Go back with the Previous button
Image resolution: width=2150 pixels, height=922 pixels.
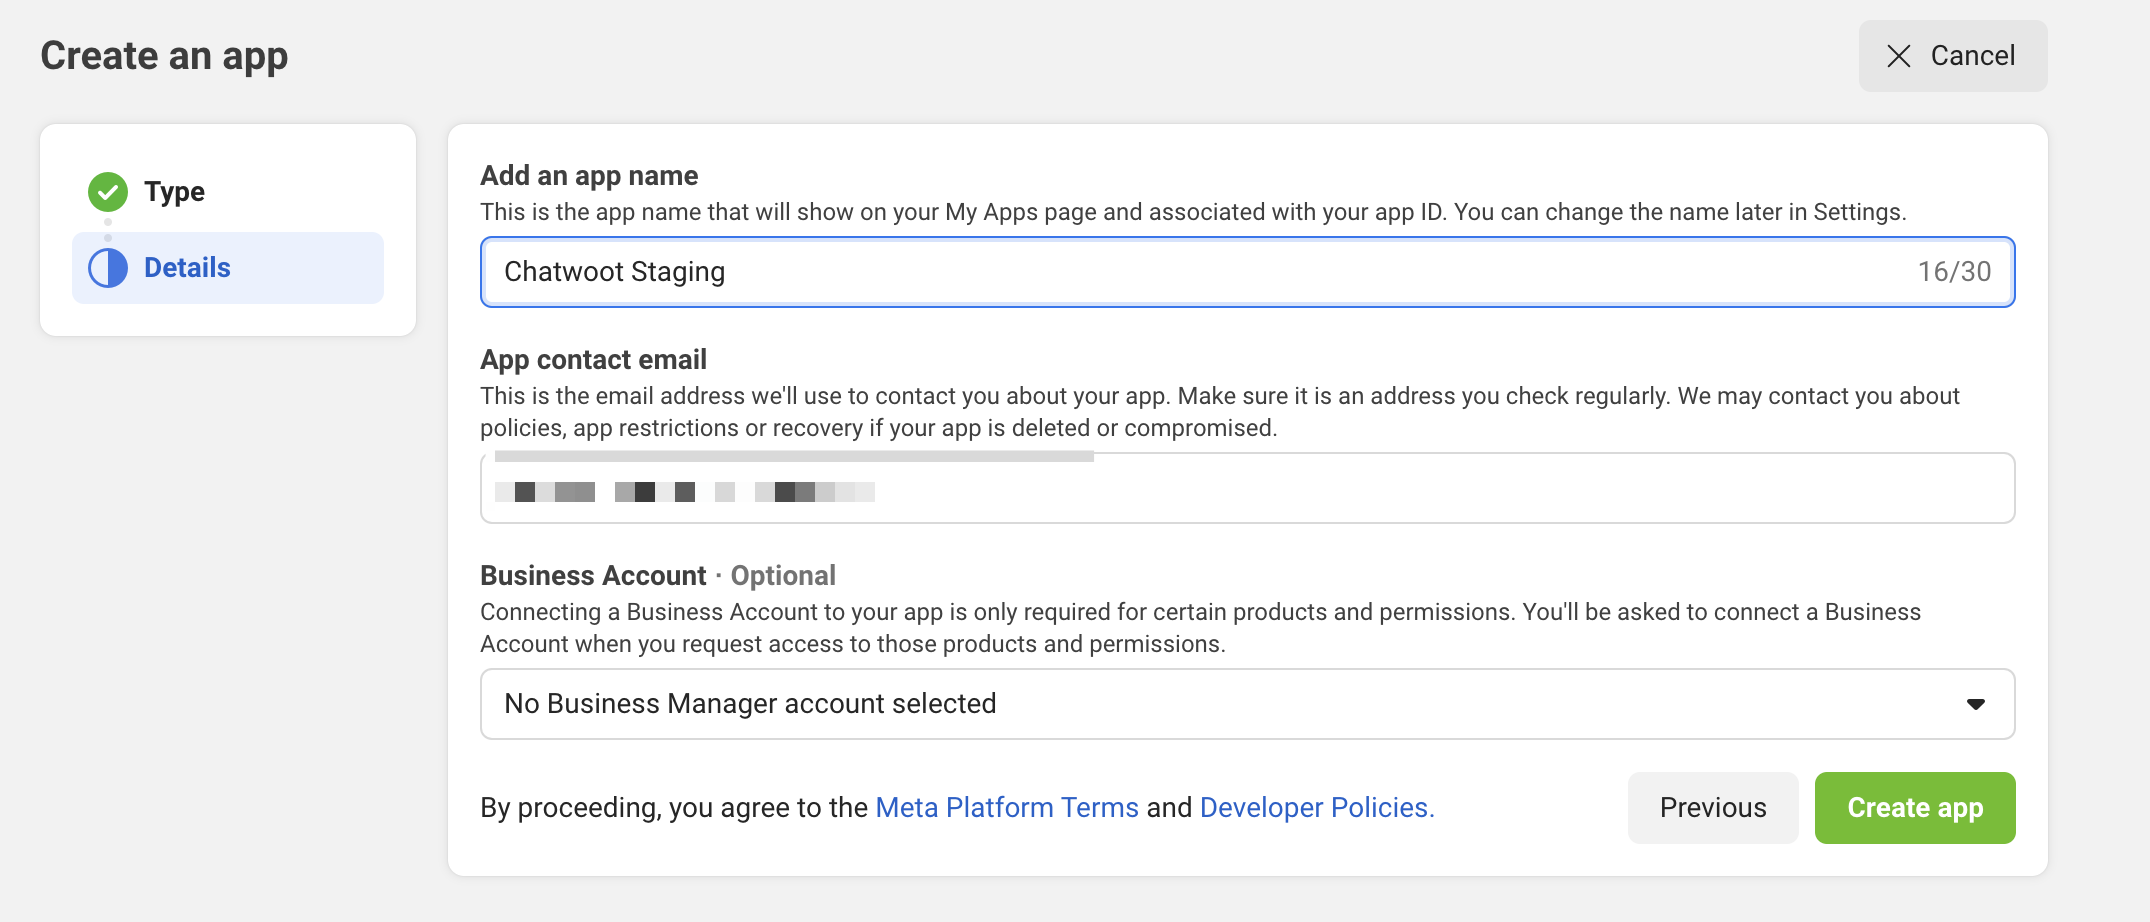[x=1713, y=808]
